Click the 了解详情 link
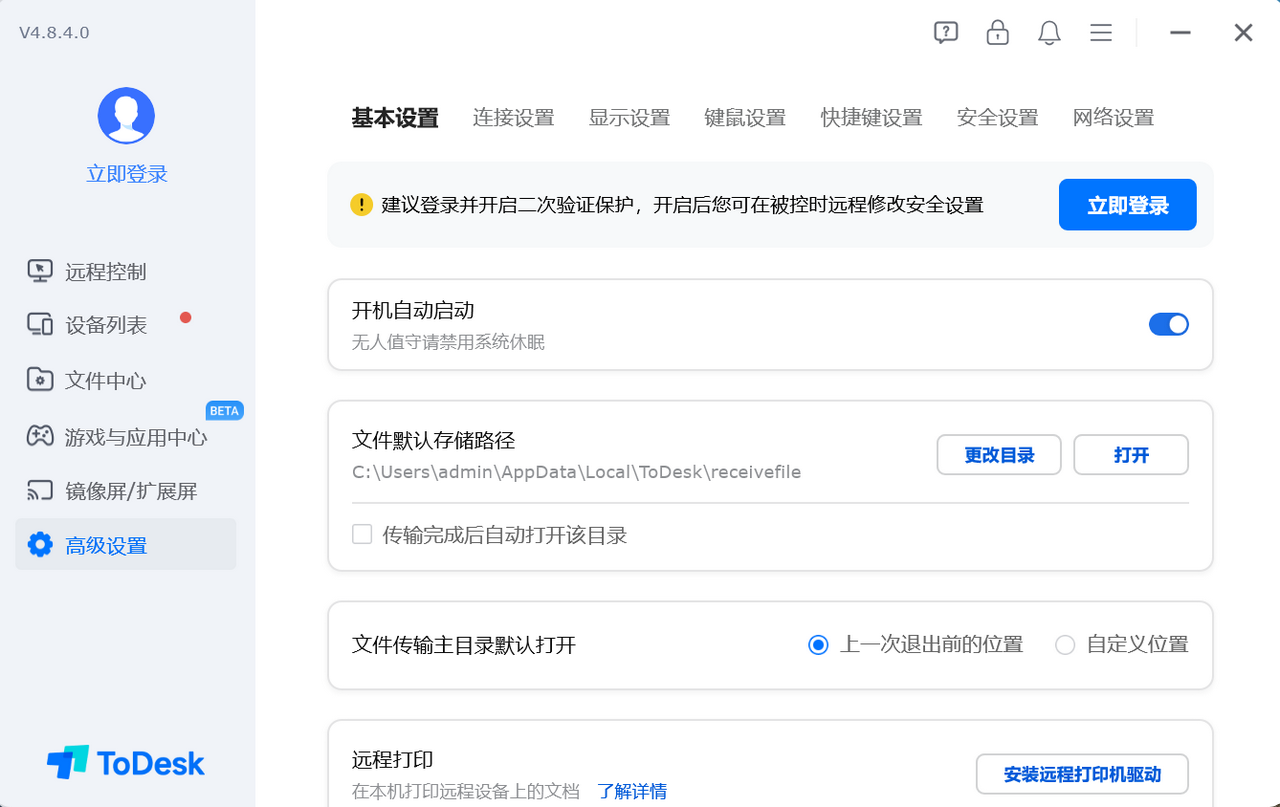This screenshot has height=807, width=1280. click(632, 791)
